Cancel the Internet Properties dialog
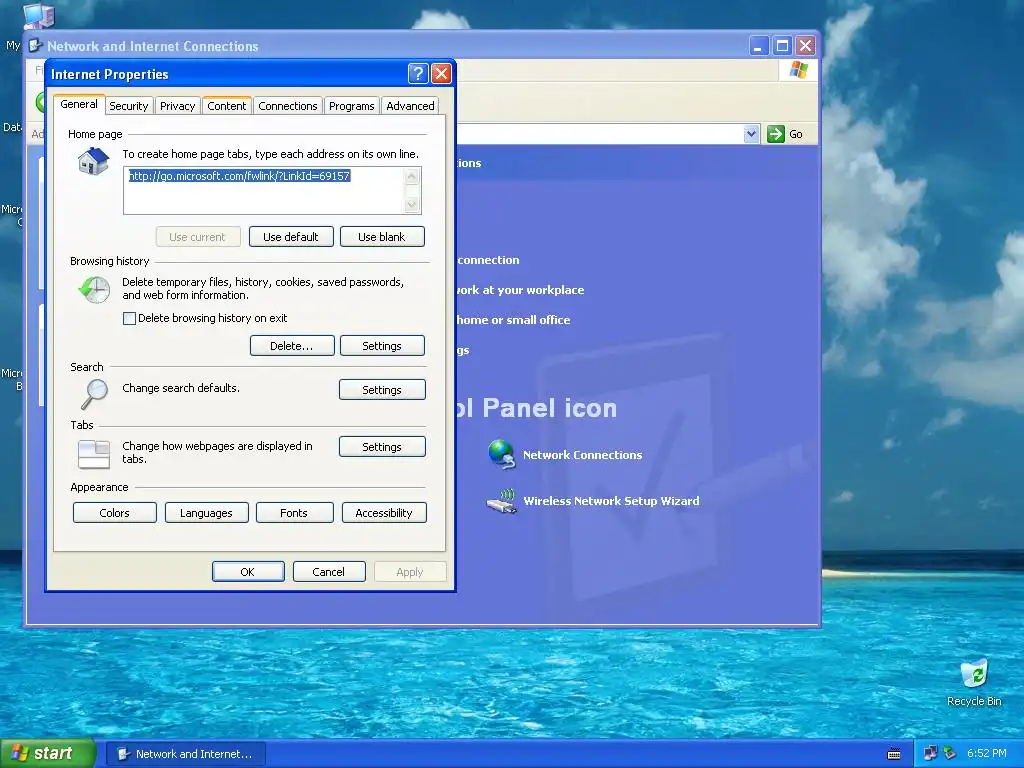The image size is (1024, 768). (328, 572)
